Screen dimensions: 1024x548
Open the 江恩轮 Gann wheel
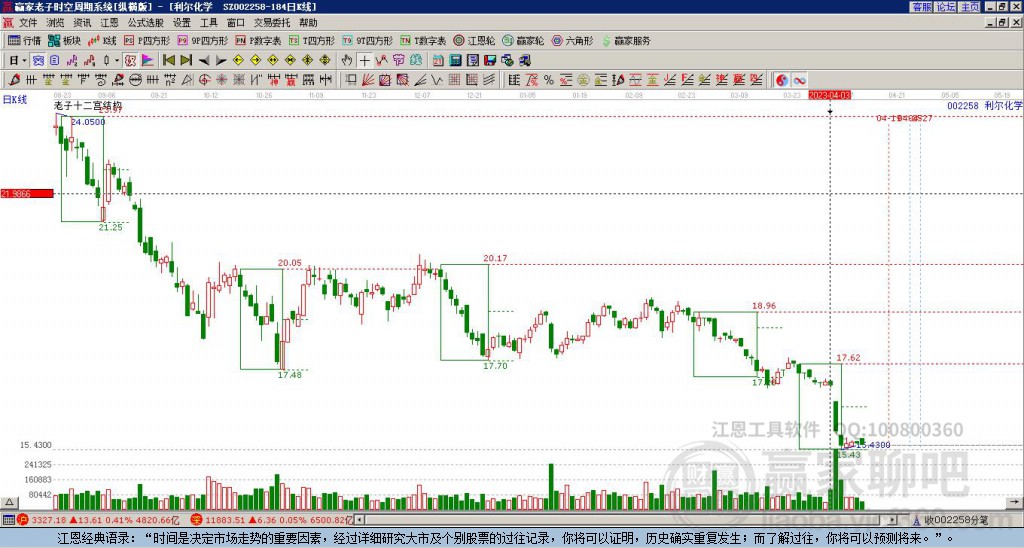point(475,40)
